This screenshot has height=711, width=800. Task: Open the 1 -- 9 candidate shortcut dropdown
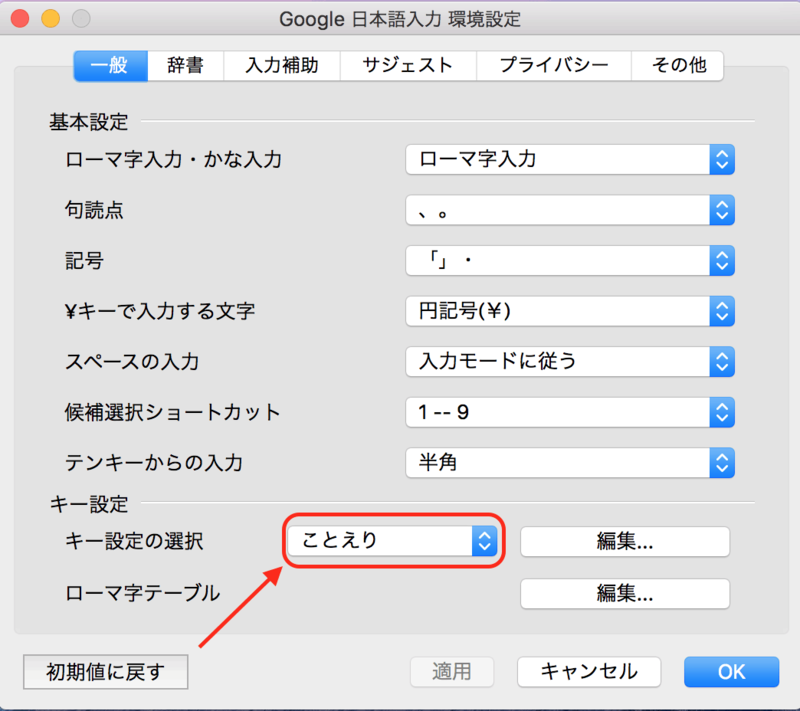(x=570, y=412)
